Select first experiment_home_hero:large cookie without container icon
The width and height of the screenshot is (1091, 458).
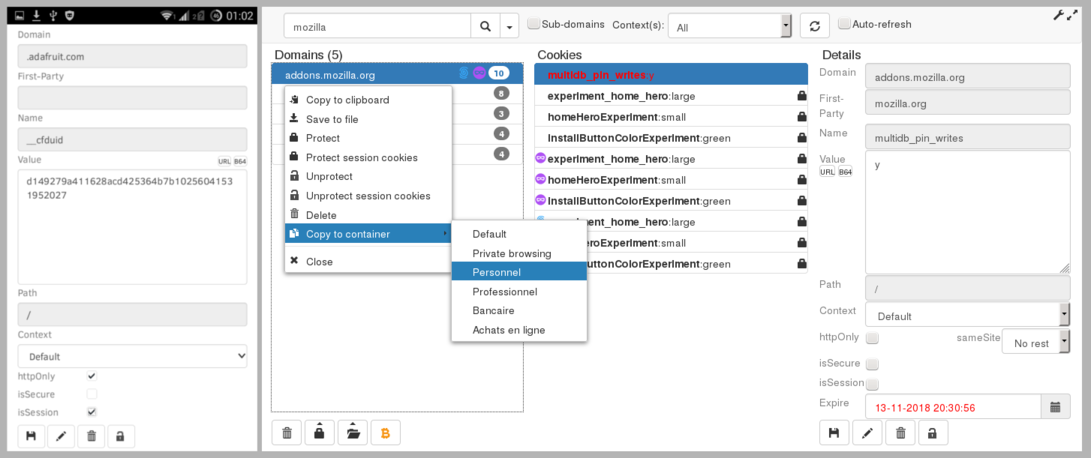(671, 96)
